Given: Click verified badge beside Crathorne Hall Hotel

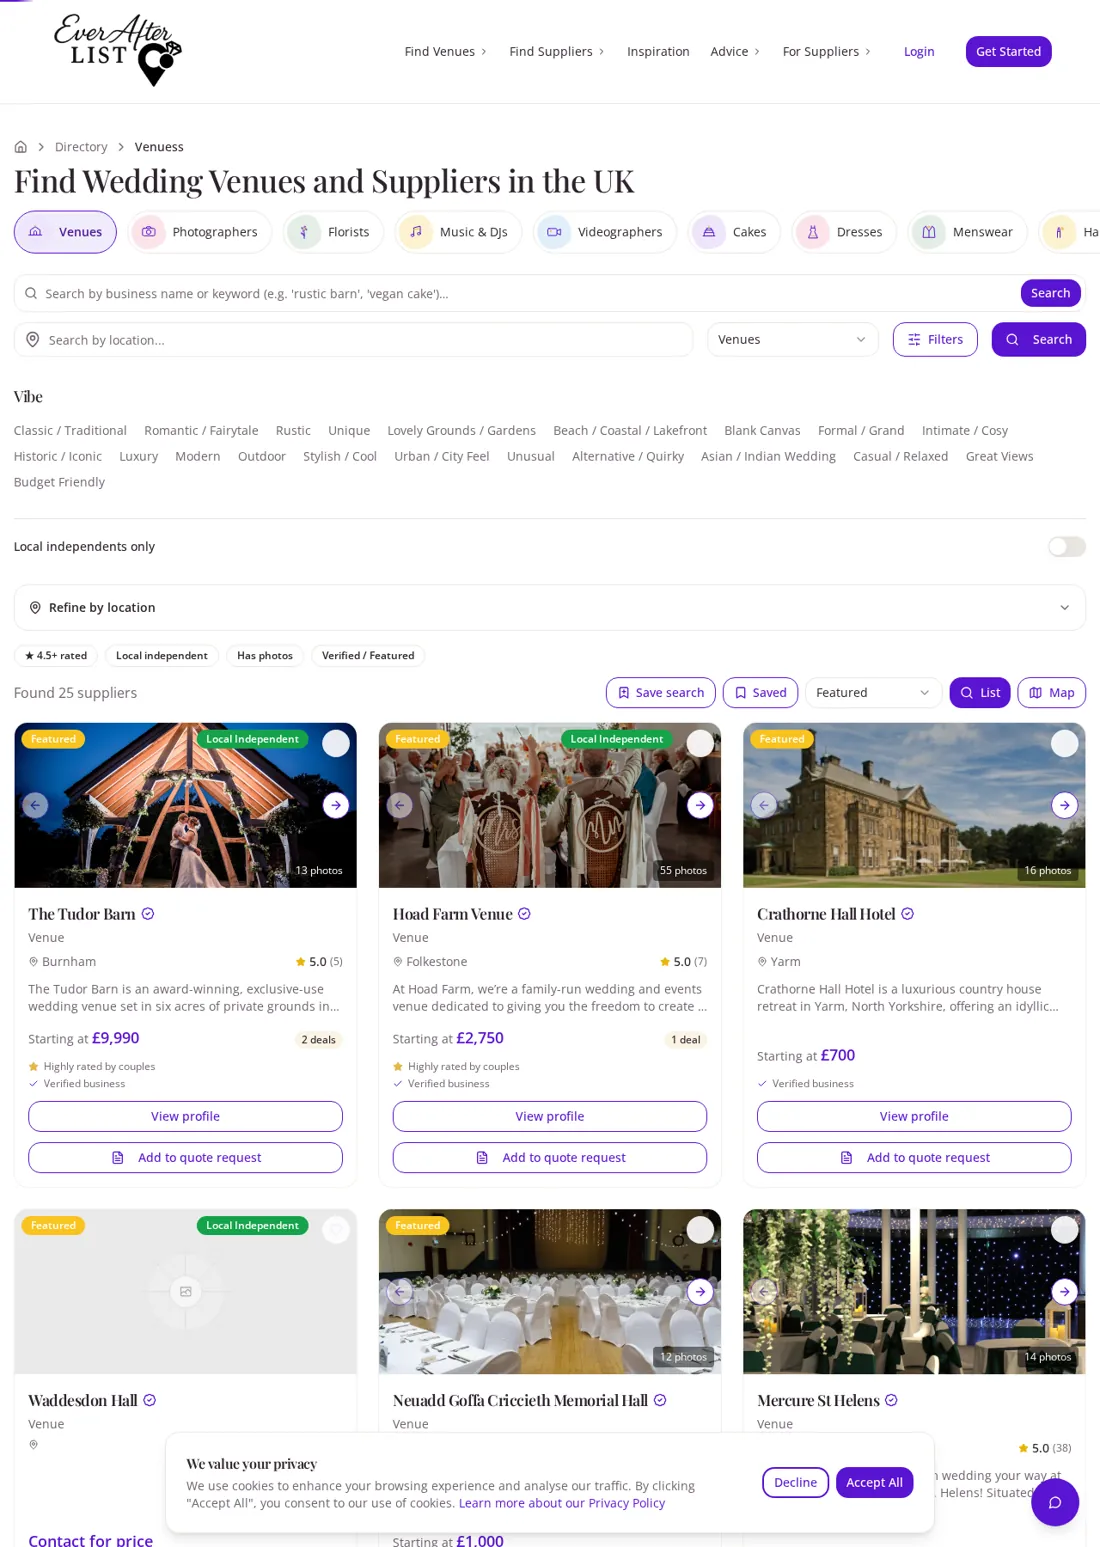Looking at the screenshot, I should [908, 914].
